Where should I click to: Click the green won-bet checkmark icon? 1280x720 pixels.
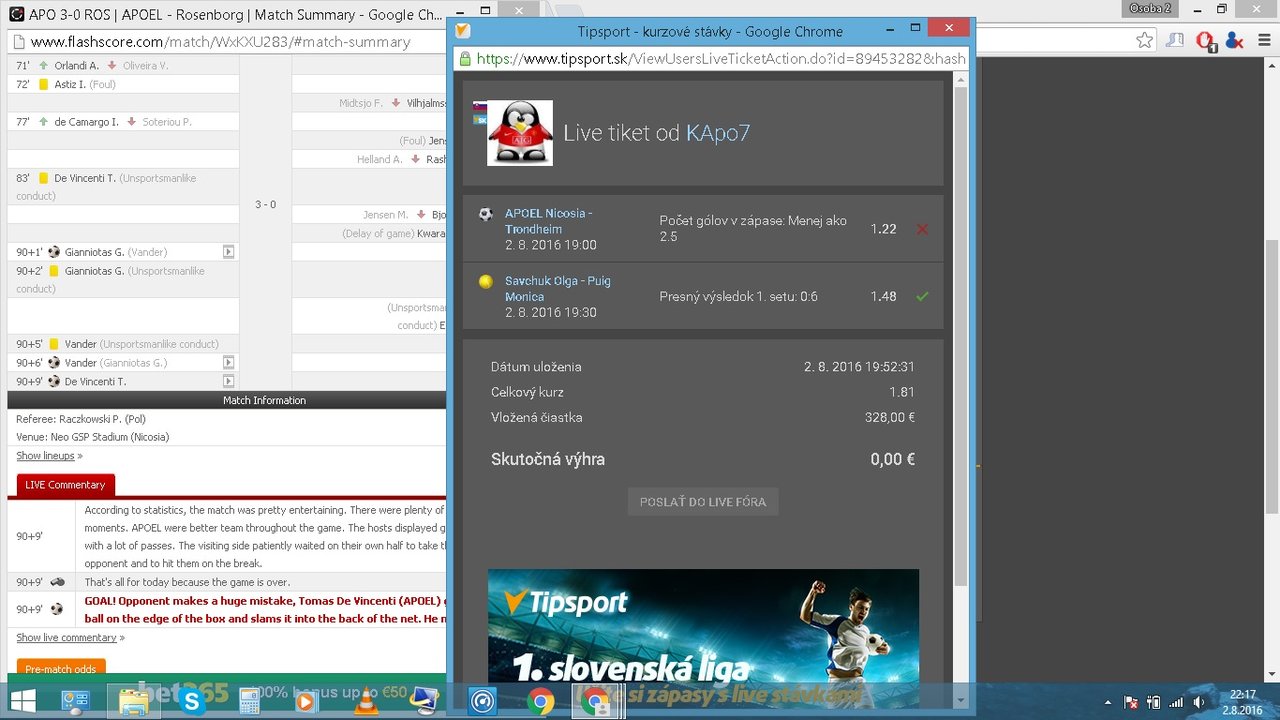922,296
